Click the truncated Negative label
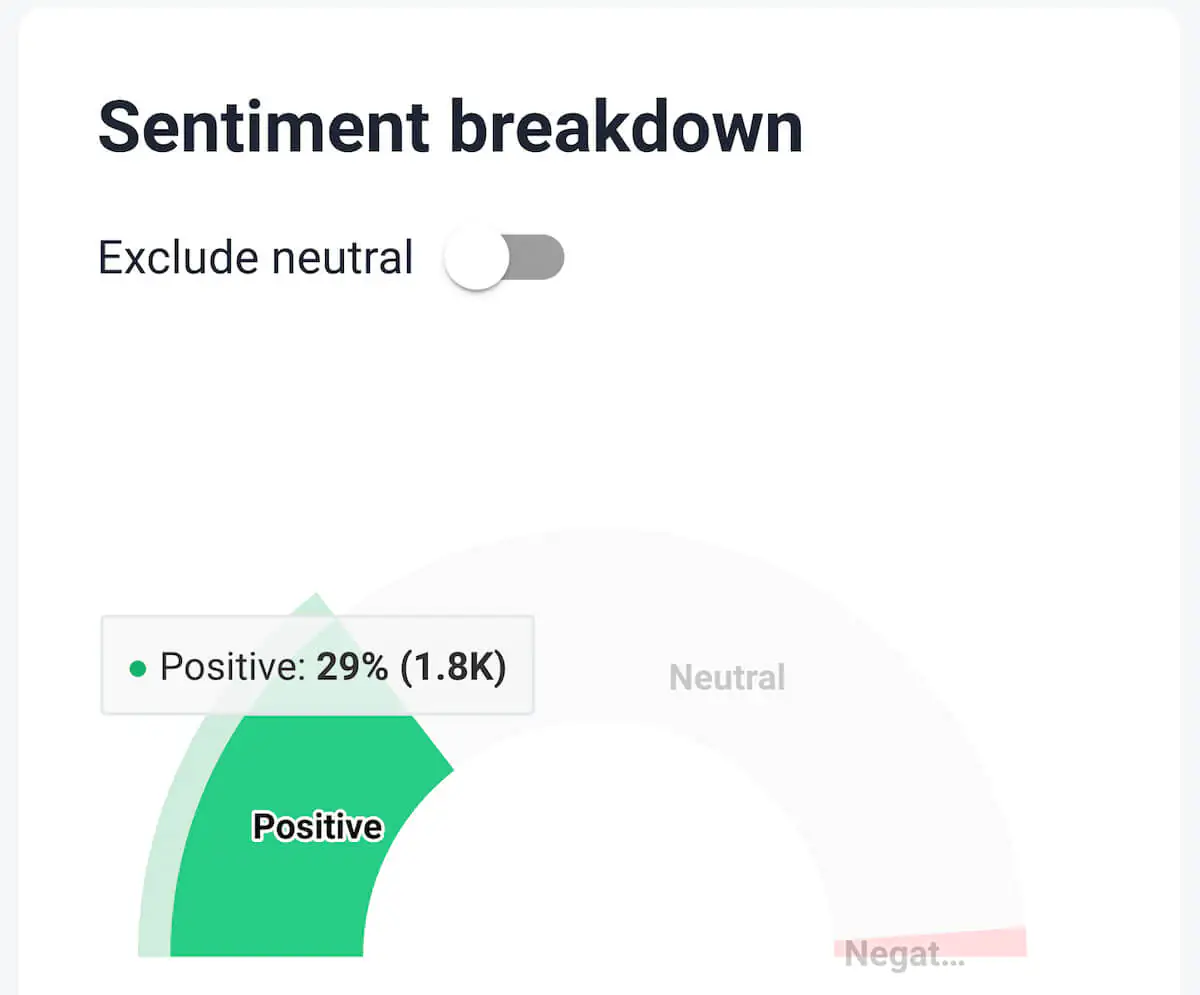Screen dimensions: 1200x995 (903, 955)
